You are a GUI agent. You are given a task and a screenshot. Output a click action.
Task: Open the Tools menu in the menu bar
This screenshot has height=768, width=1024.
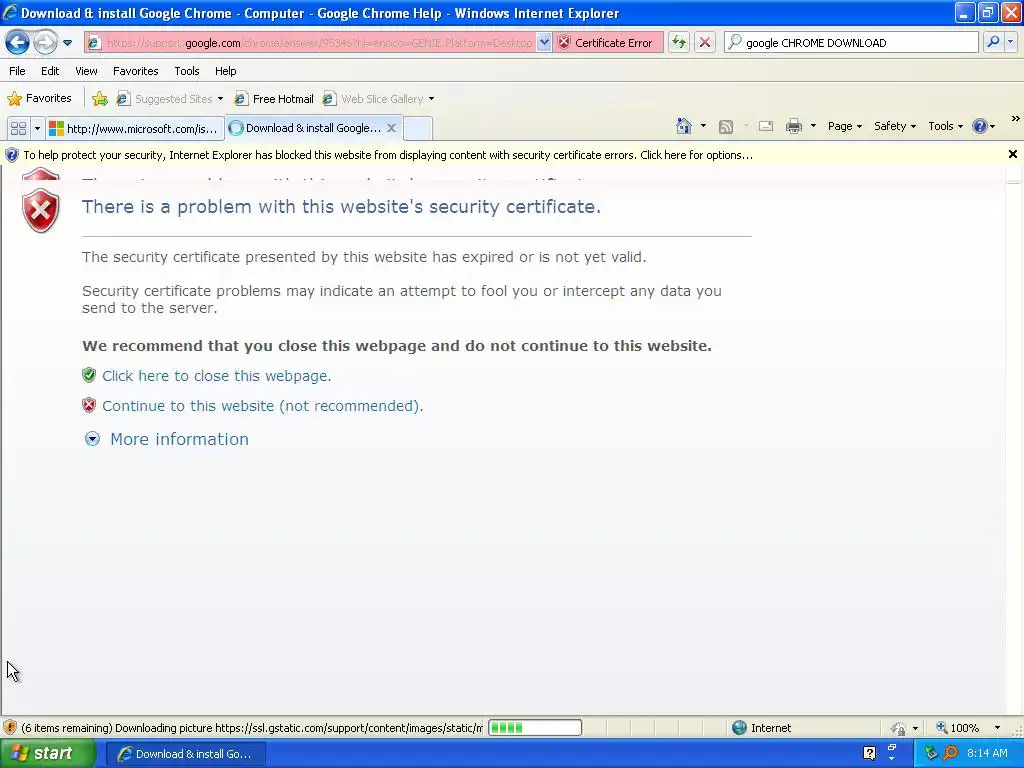point(187,71)
